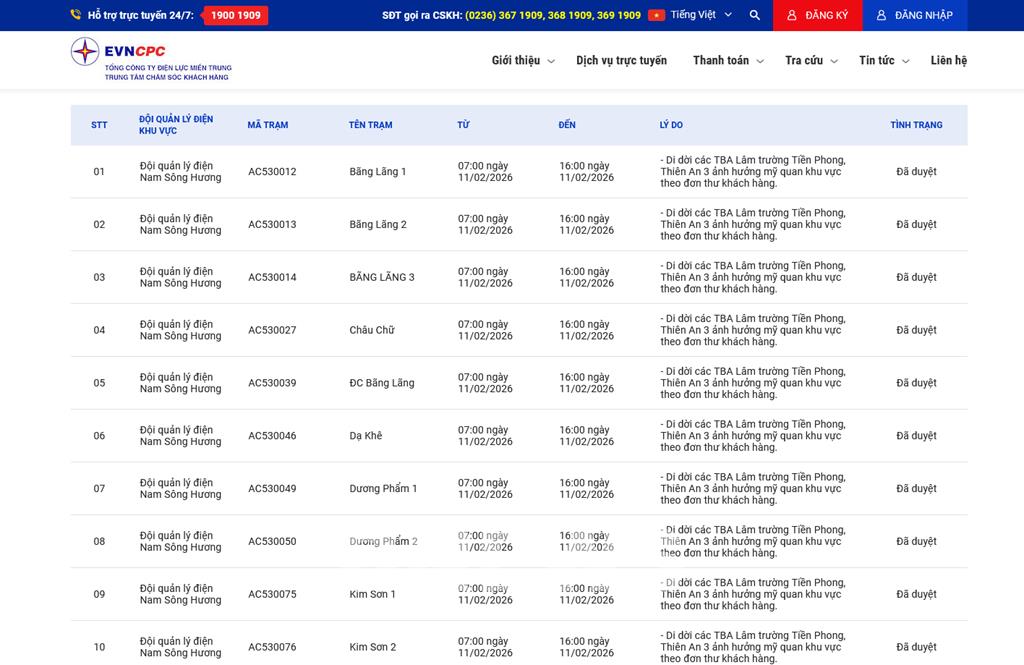
Task: Expand the Giới thiệu menu
Action: (x=522, y=61)
